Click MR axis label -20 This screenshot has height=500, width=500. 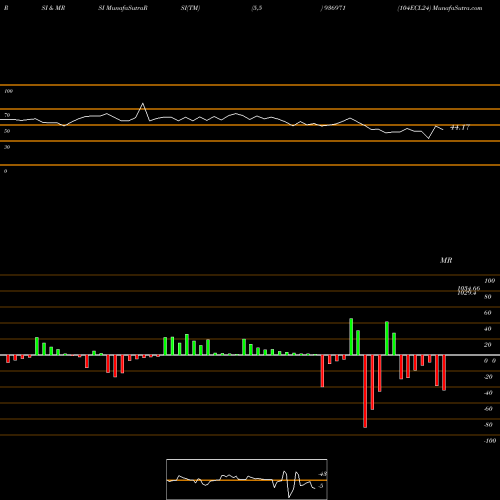[488, 377]
